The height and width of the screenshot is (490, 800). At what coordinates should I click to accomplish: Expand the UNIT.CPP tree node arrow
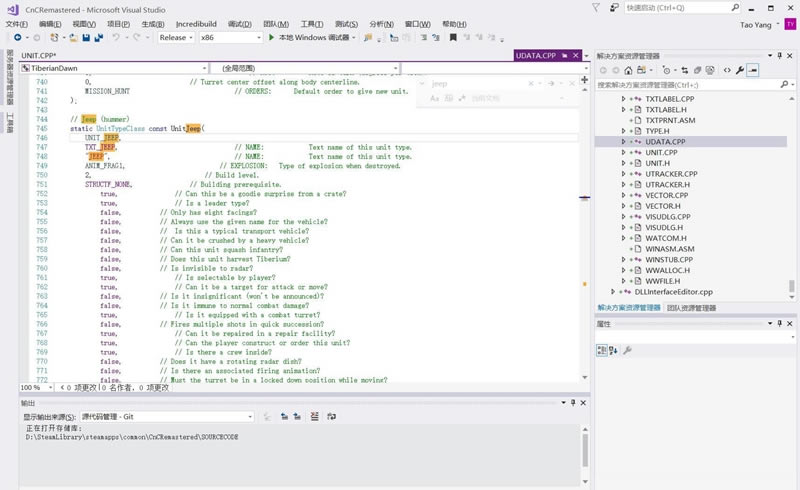point(623,153)
